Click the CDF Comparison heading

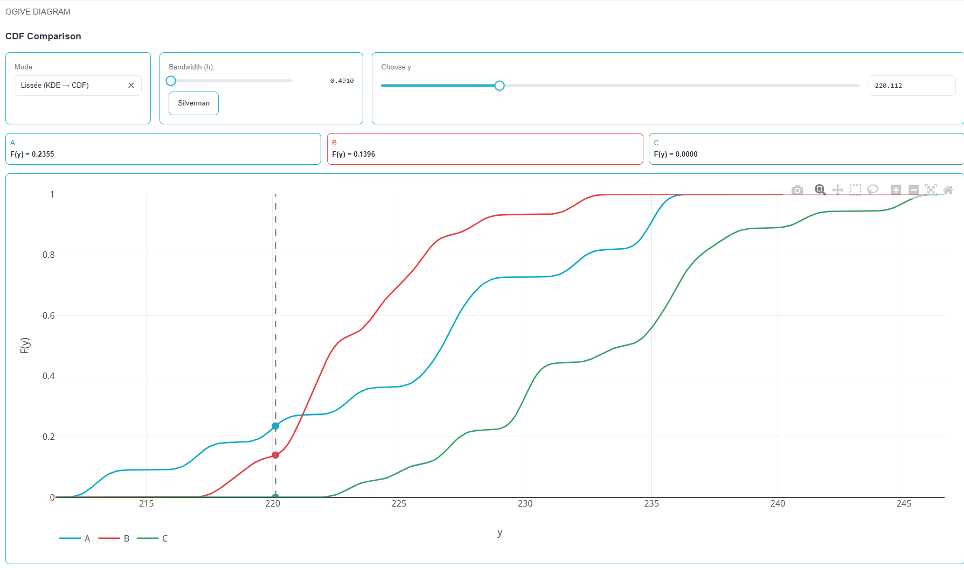43,36
